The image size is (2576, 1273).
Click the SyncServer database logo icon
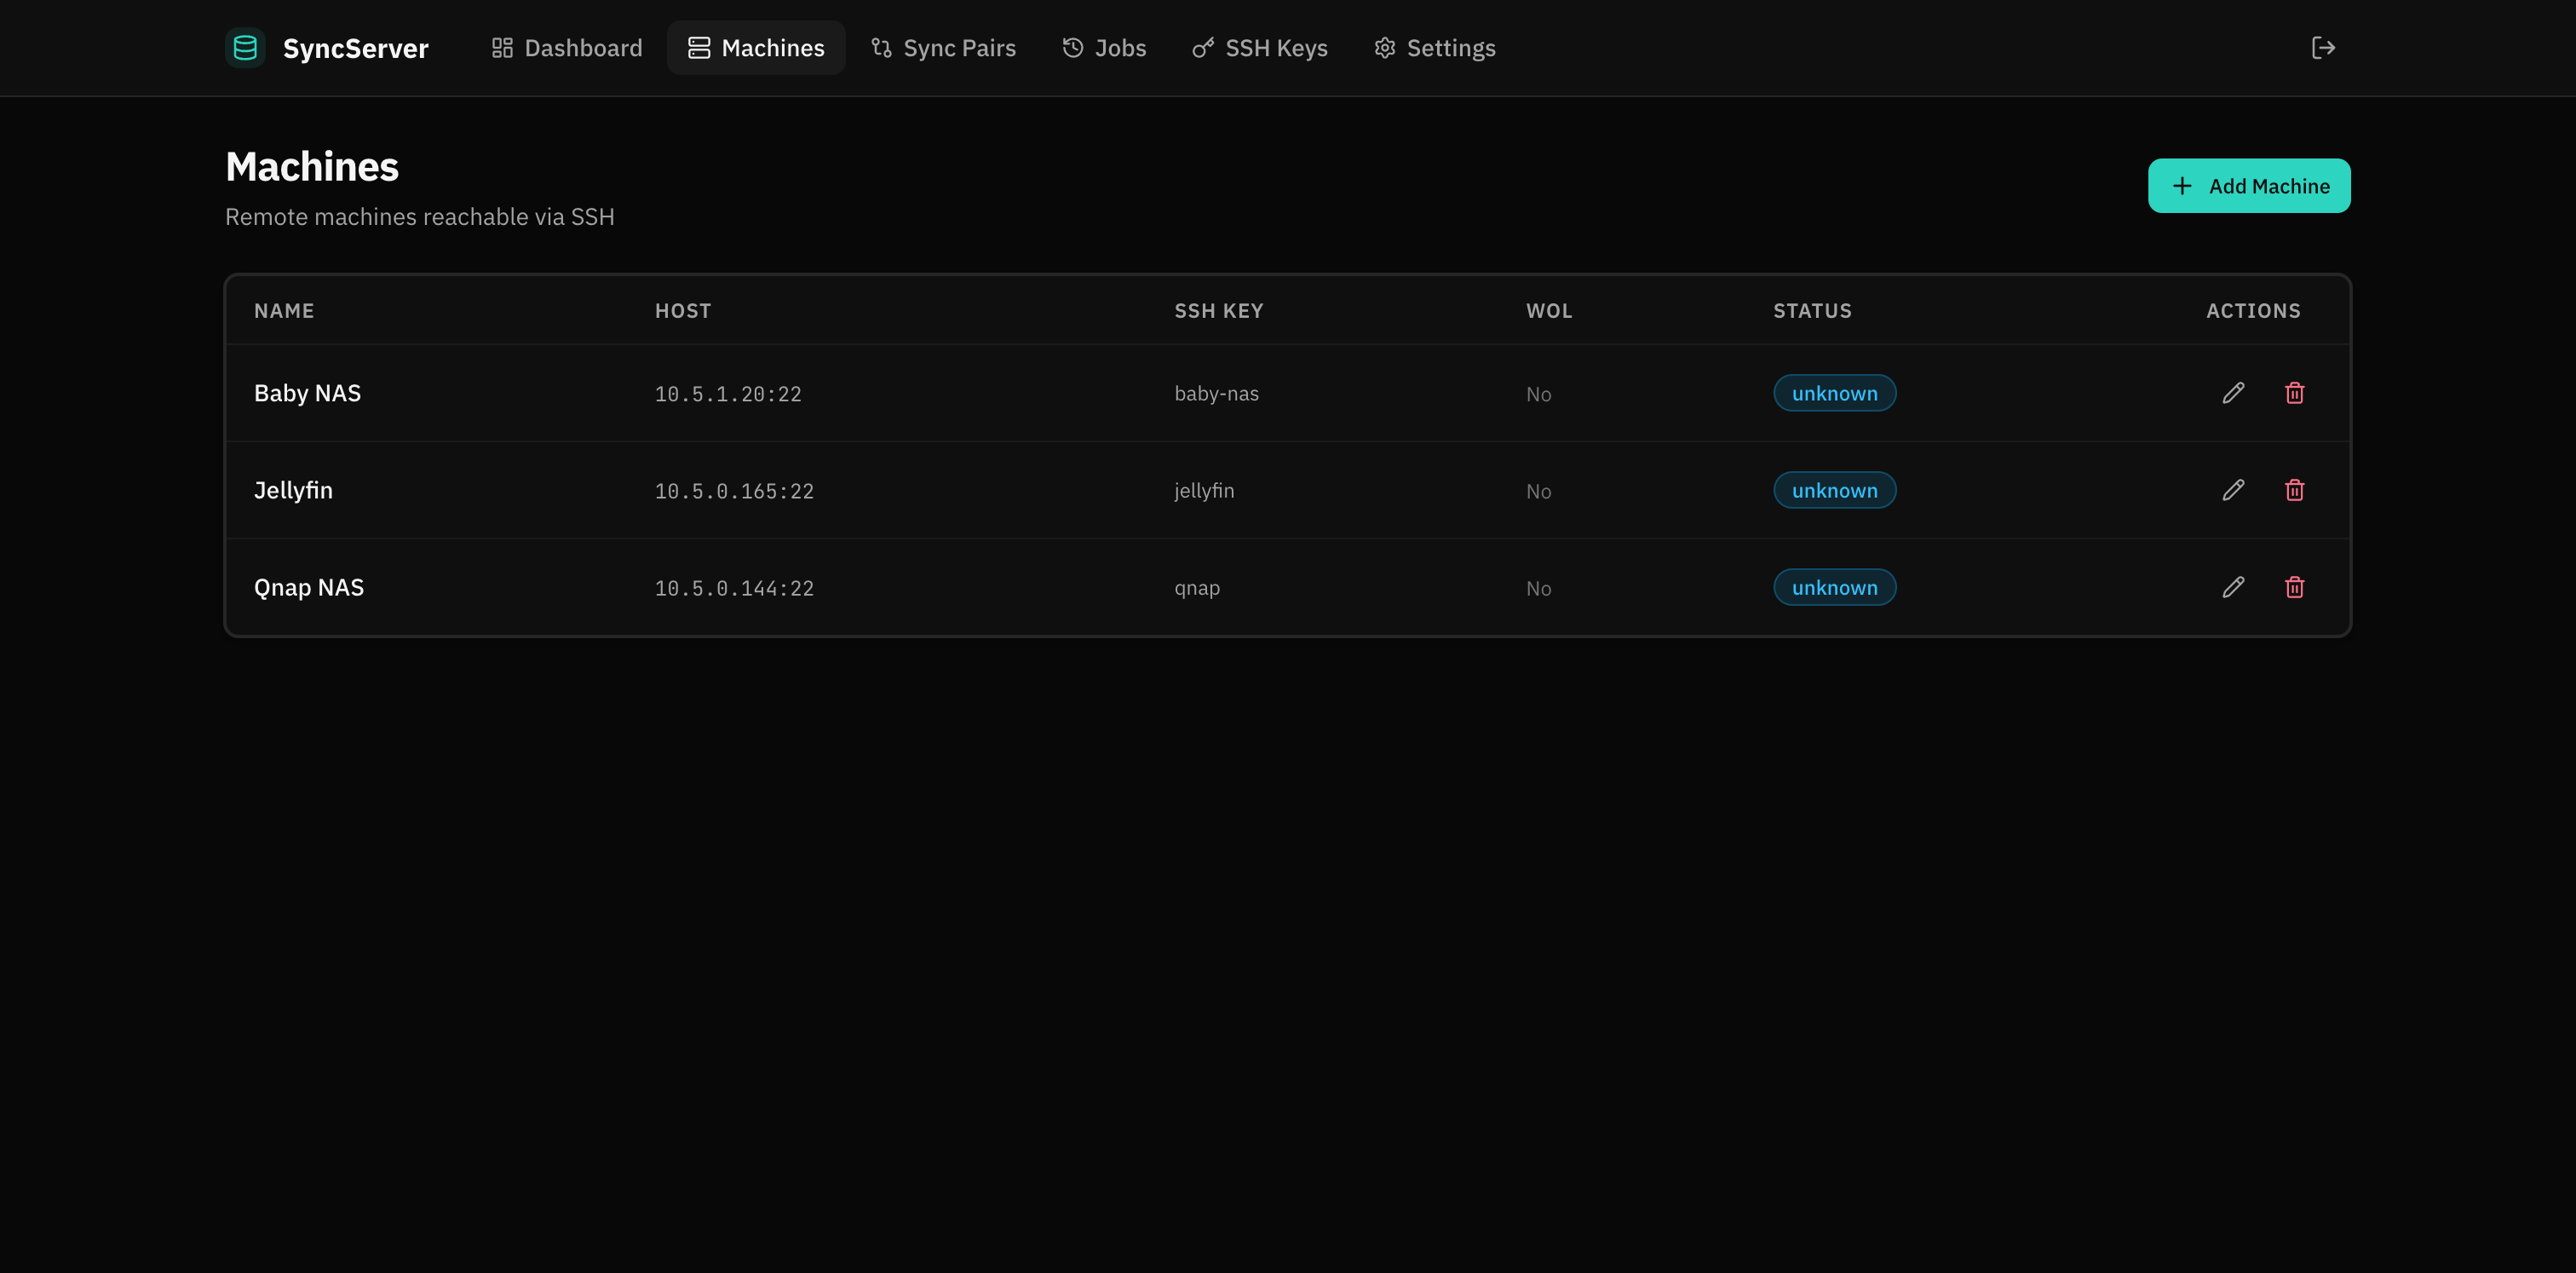pyautogui.click(x=245, y=48)
